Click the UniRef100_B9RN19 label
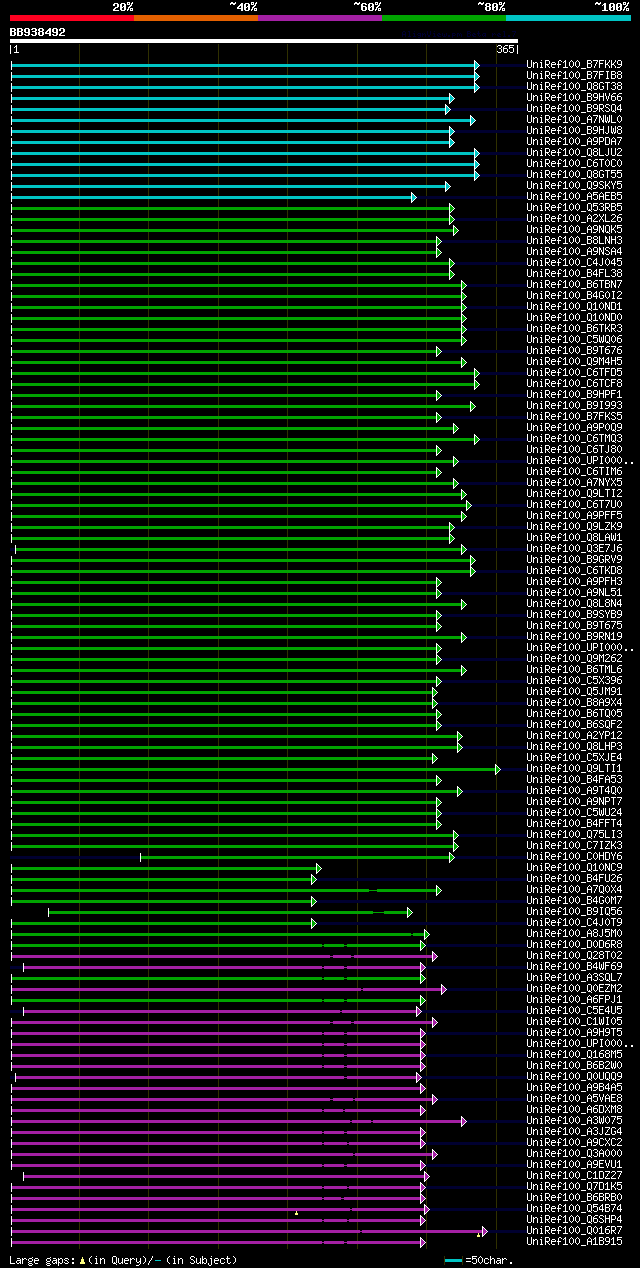The height and width of the screenshot is (1268, 640). click(574, 637)
